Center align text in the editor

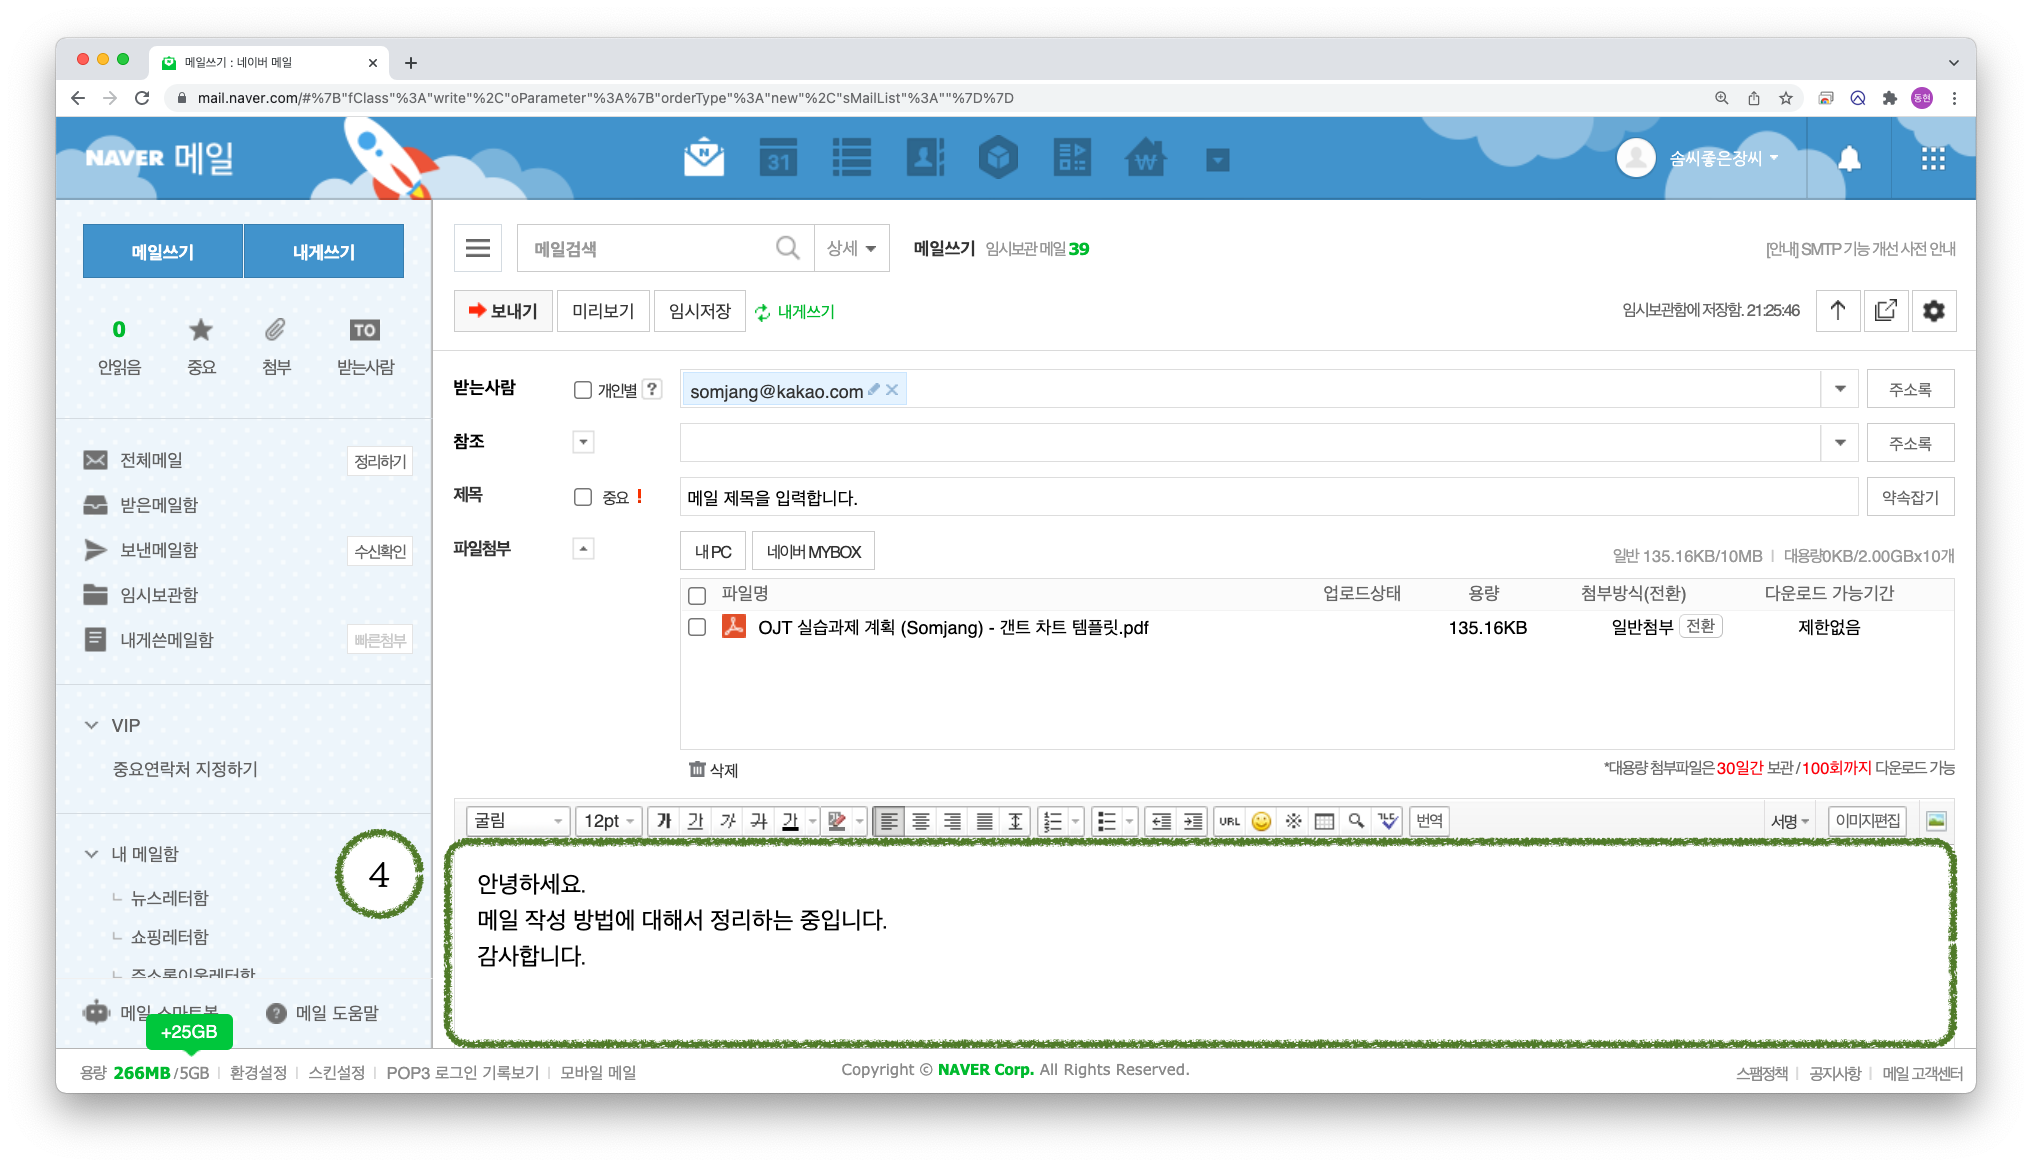921,821
